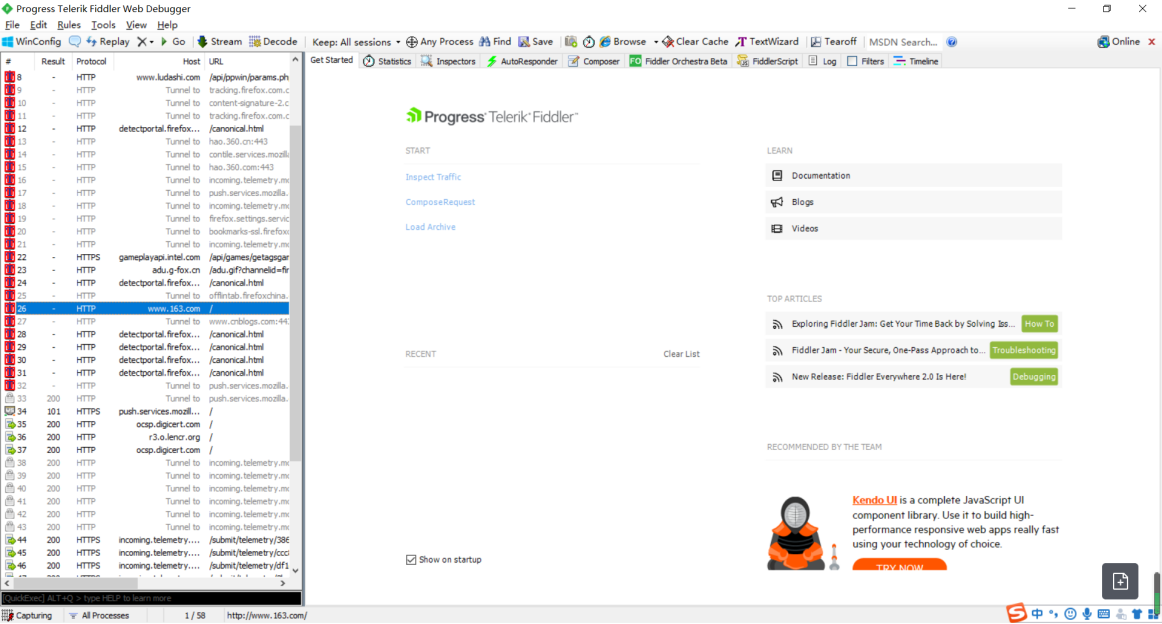1162x624 pixels.
Task: Open the Videos learn item
Action: pos(913,229)
